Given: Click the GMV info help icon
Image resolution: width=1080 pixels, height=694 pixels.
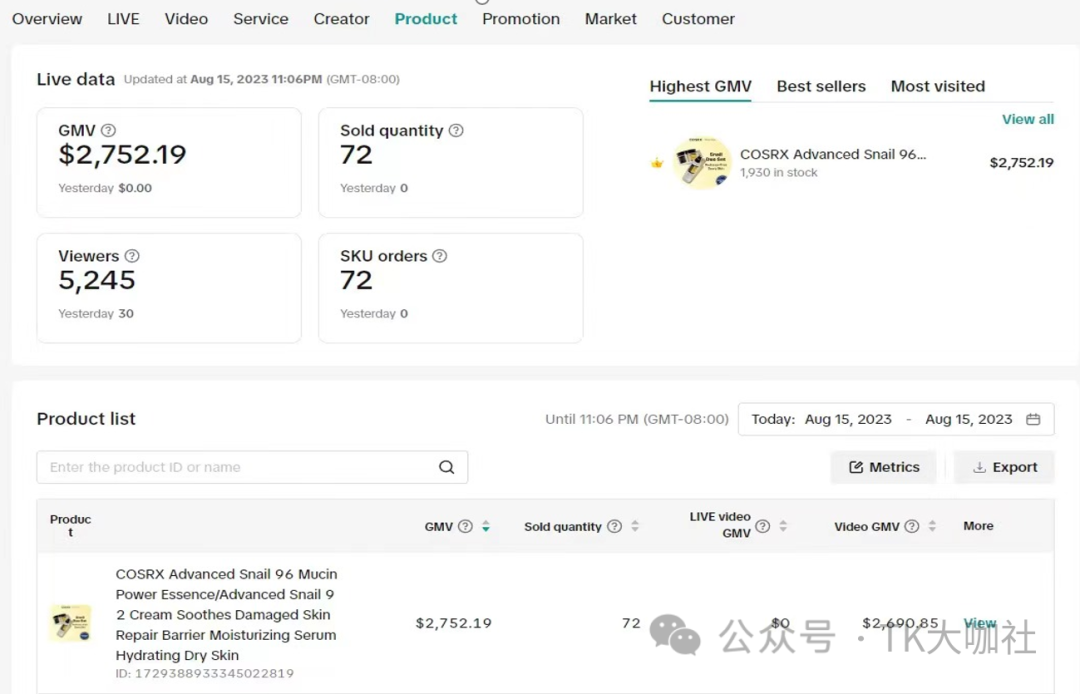Looking at the screenshot, I should 108,130.
